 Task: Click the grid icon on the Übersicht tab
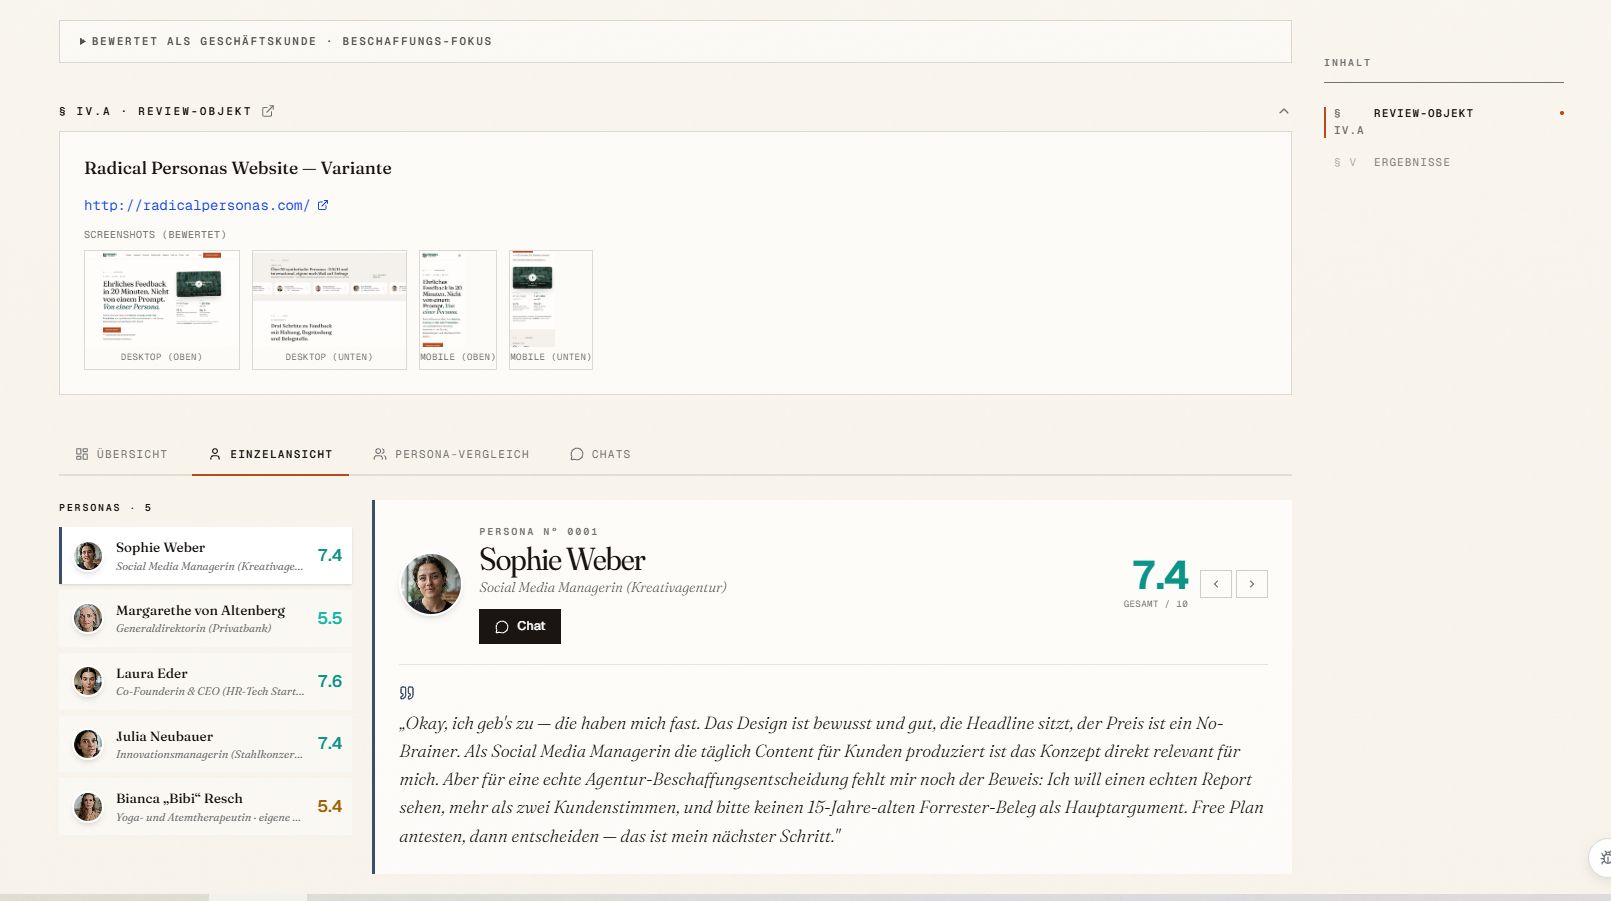tap(82, 454)
